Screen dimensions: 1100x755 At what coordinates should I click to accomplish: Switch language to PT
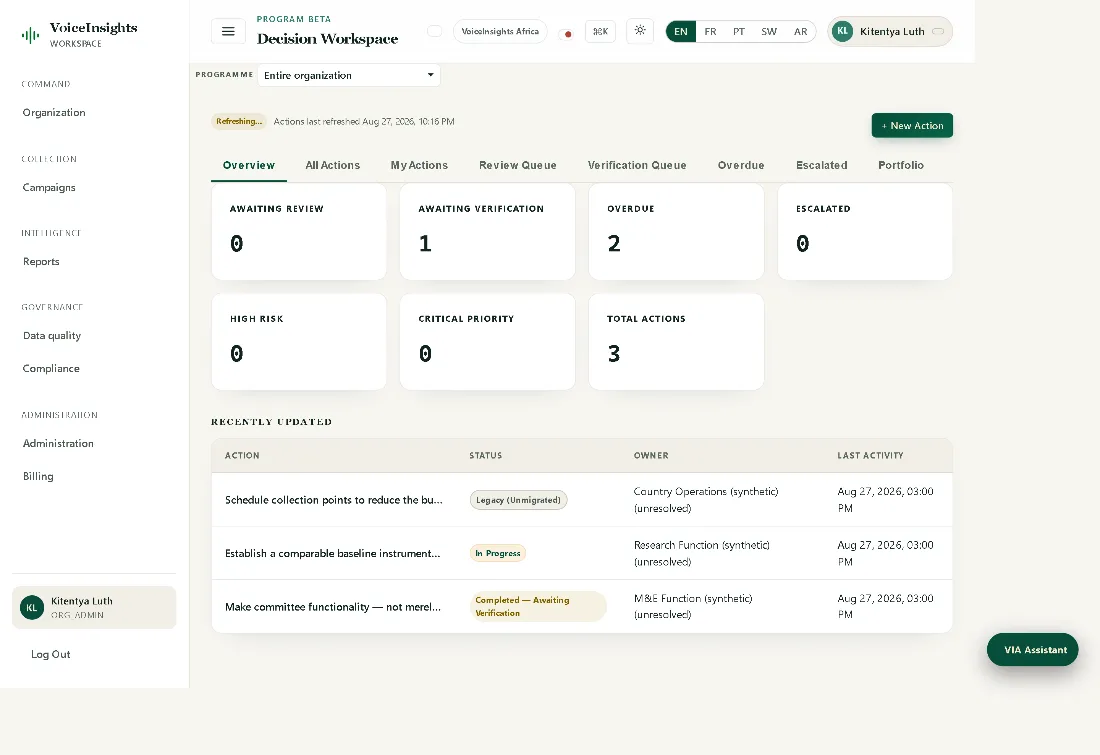click(x=739, y=32)
